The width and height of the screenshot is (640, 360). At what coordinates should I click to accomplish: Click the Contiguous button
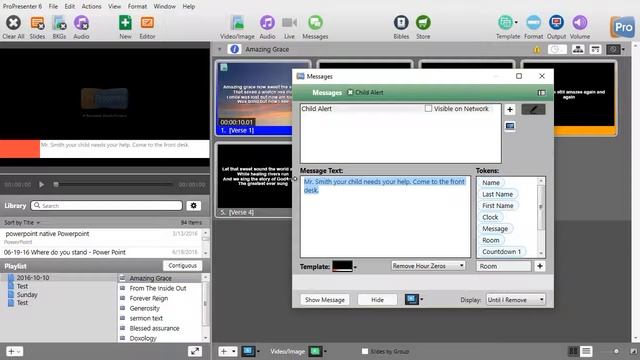pos(182,266)
